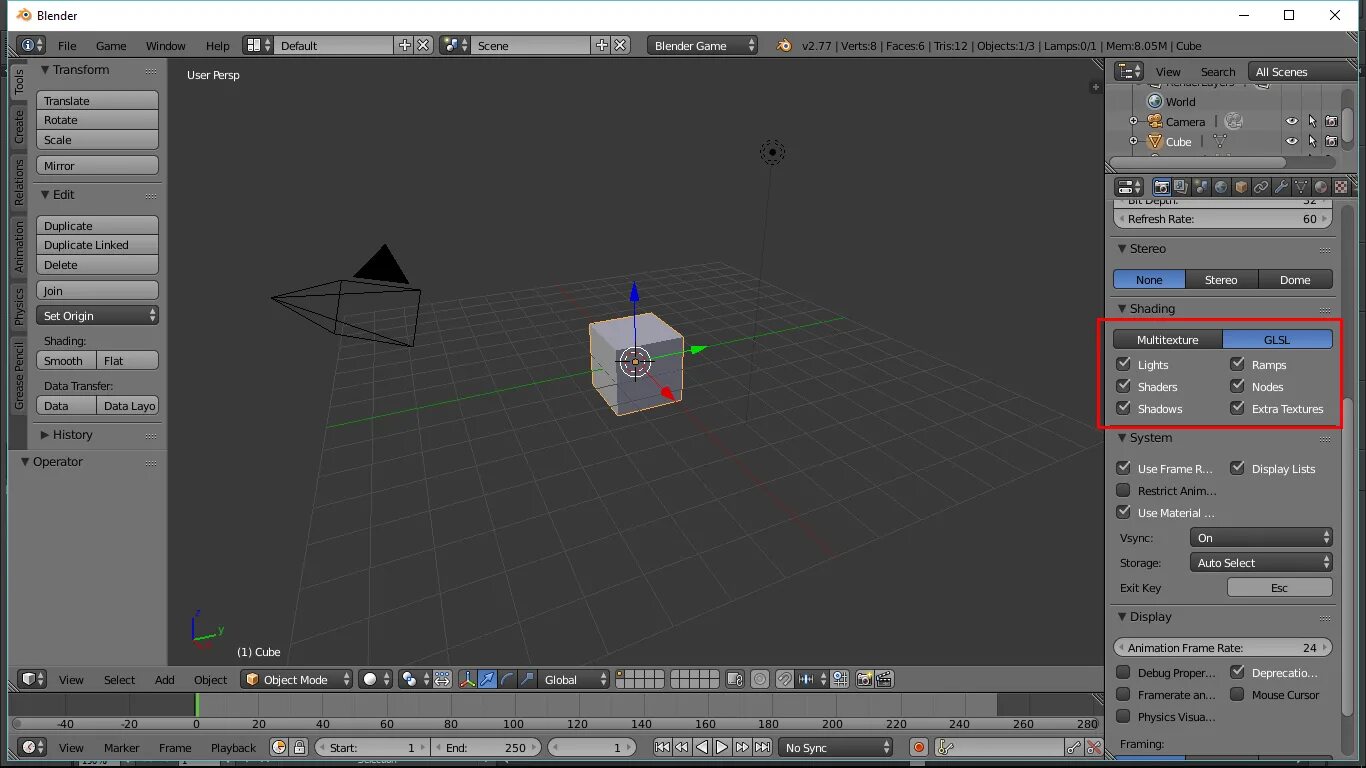
Task: Open the Set Origin dropdown
Action: (97, 315)
